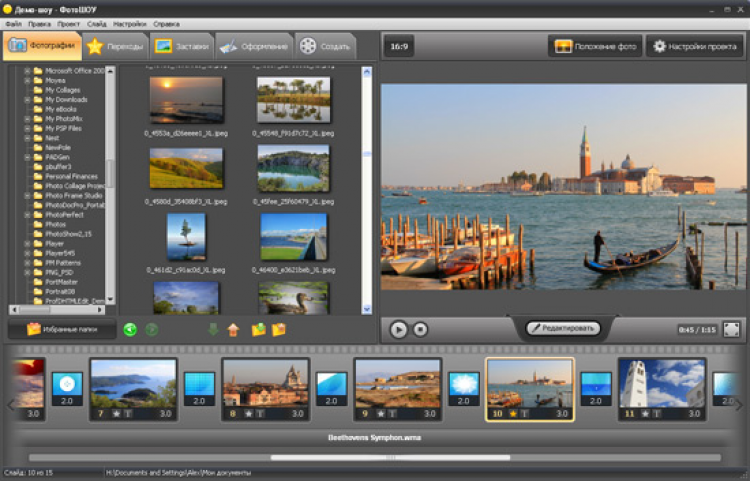The width and height of the screenshot is (750, 481).
Task: Open the starburst transition before slide 10
Action: click(463, 389)
